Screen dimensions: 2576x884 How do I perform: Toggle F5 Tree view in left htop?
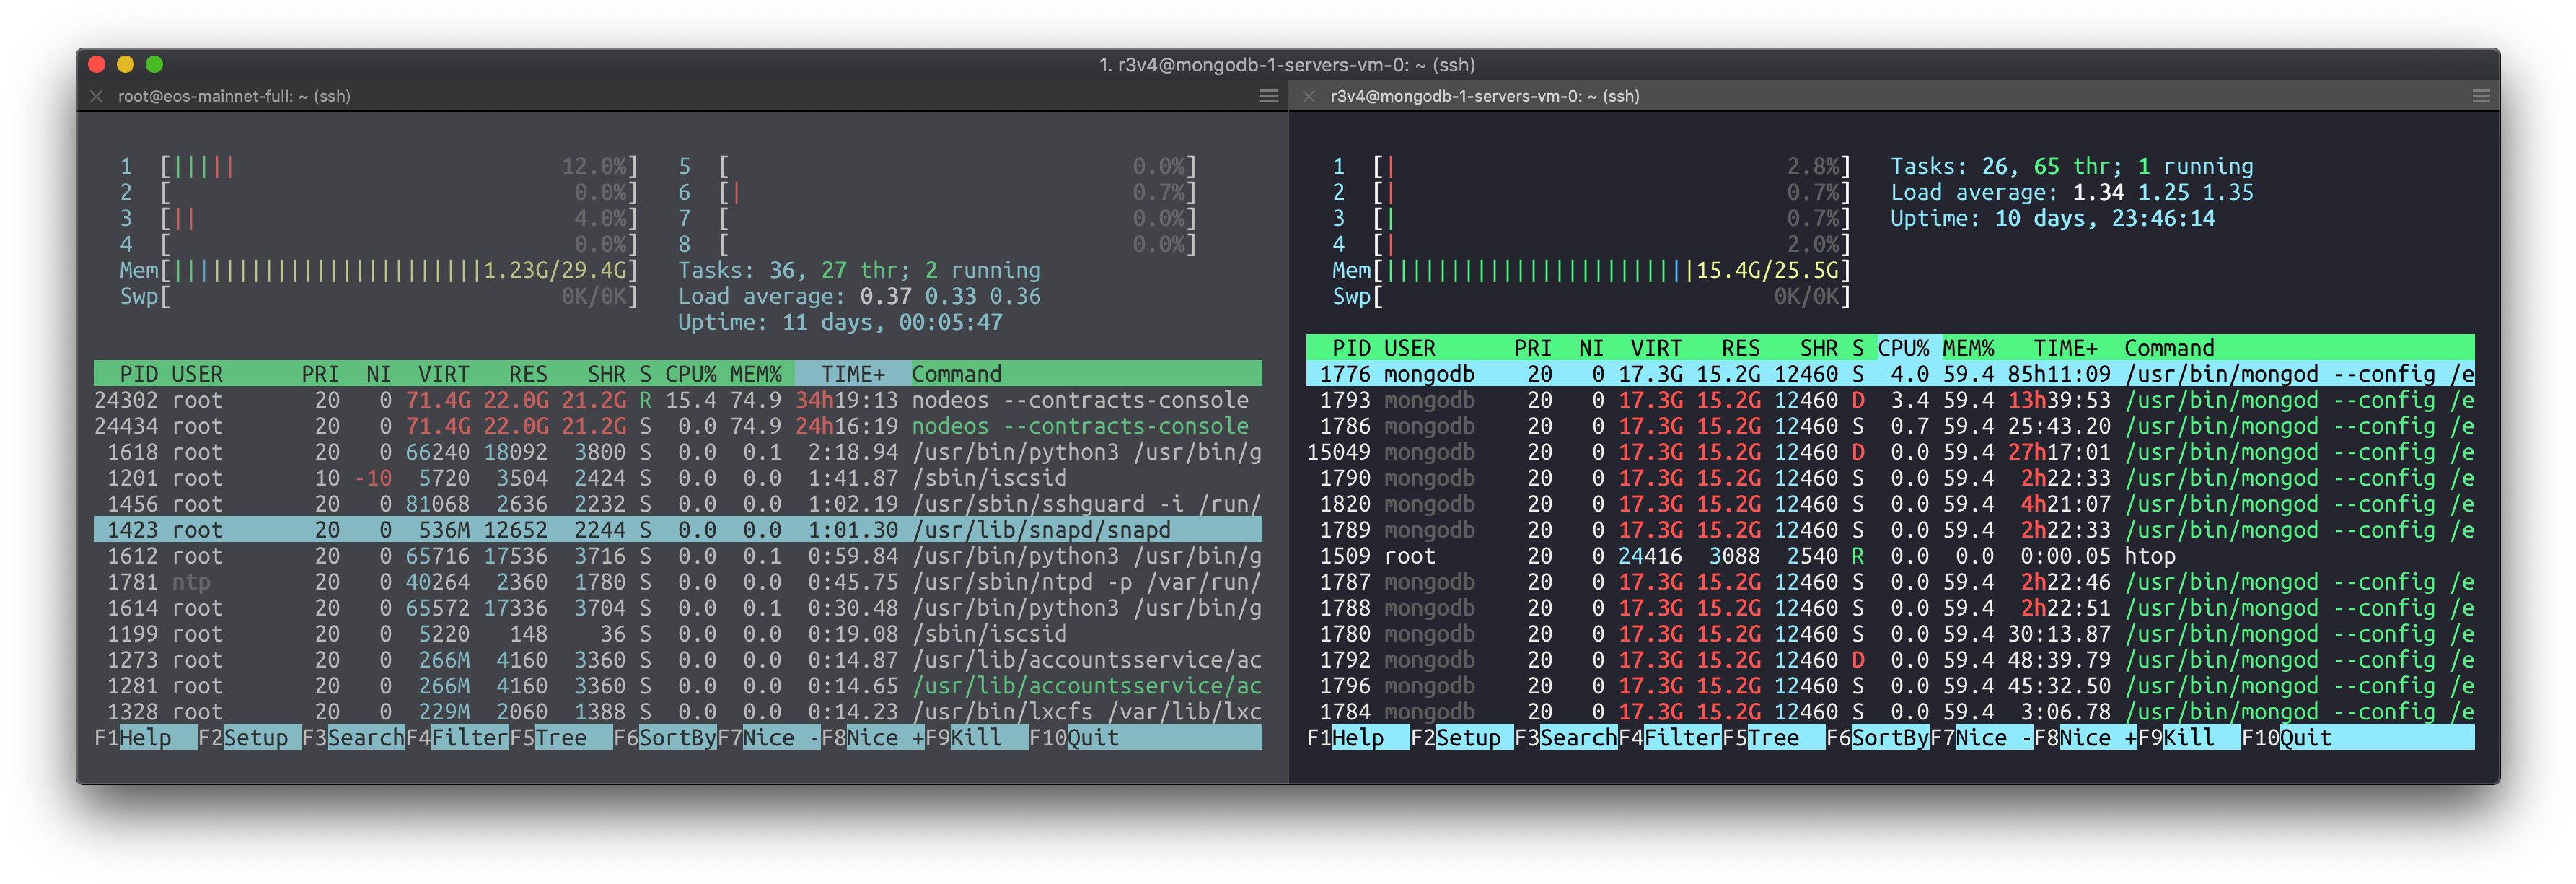(560, 738)
